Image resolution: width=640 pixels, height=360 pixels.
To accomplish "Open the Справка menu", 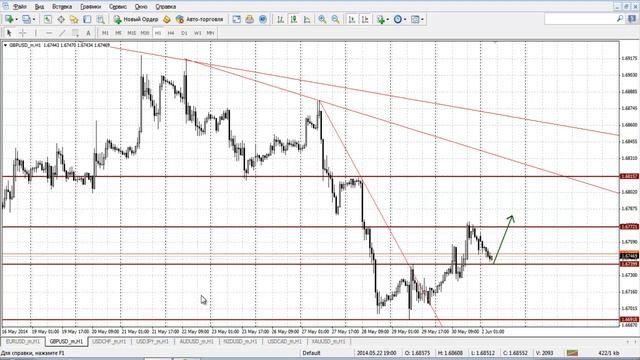I will [x=166, y=7].
